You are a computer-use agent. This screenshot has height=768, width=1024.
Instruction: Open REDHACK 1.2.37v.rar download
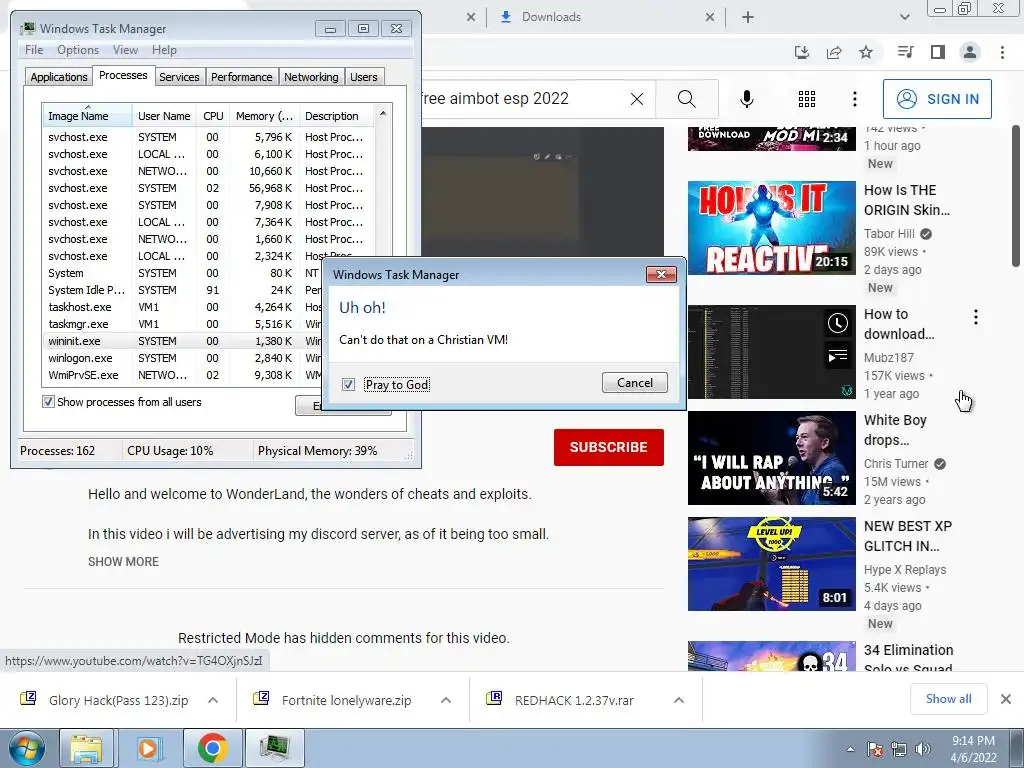point(573,700)
